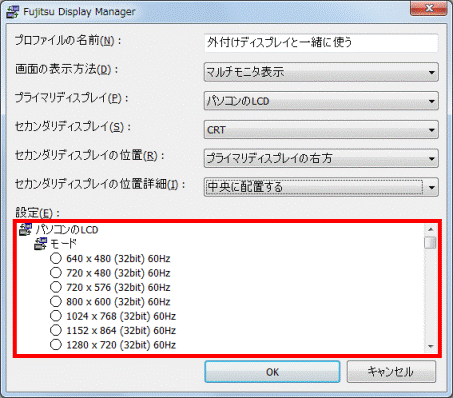Viewport: 453px width, 398px height.
Task: Click the キャンセル button
Action: tap(391, 372)
